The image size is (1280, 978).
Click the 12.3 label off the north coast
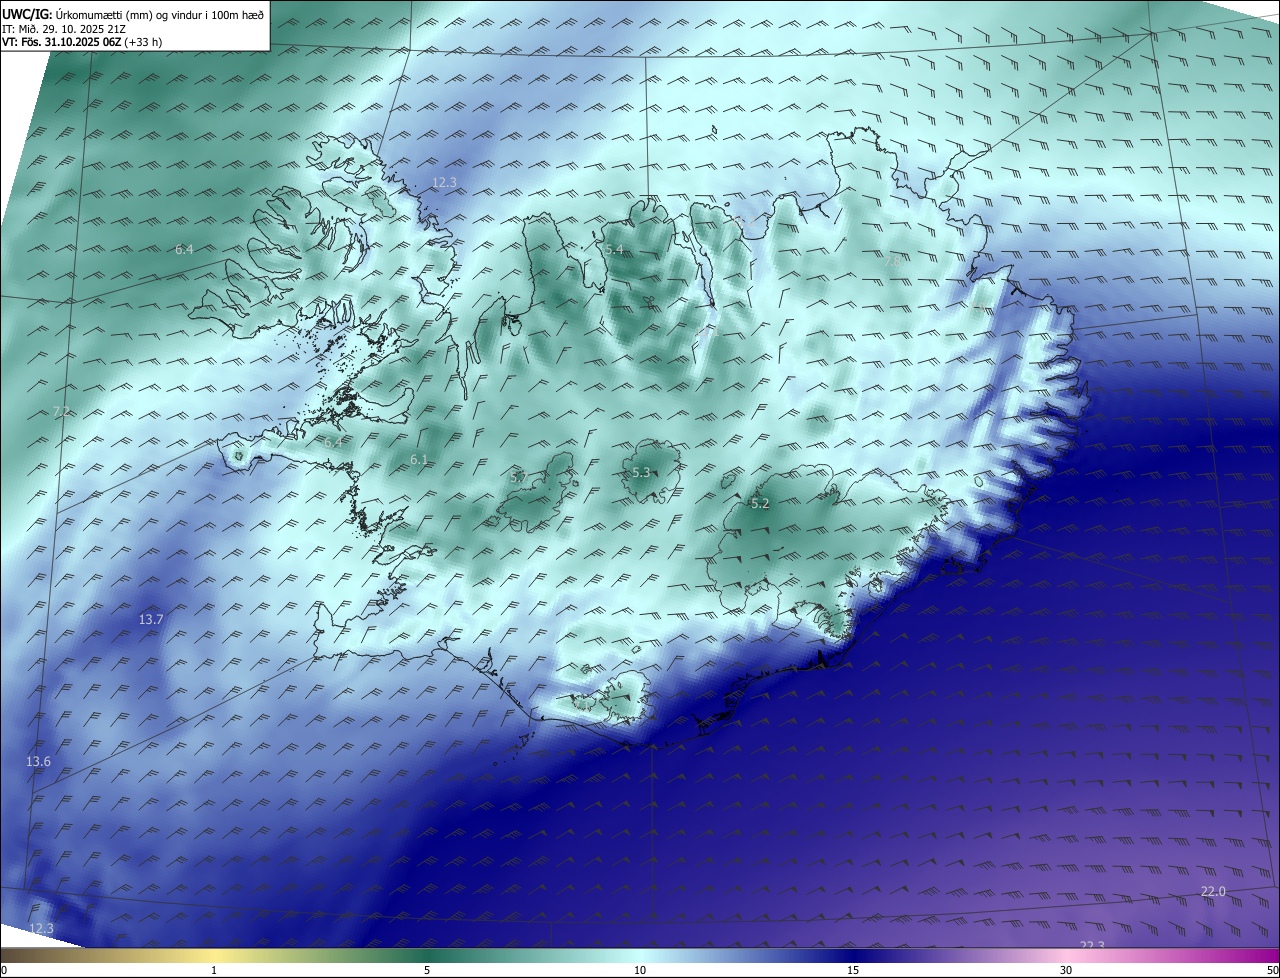[444, 182]
